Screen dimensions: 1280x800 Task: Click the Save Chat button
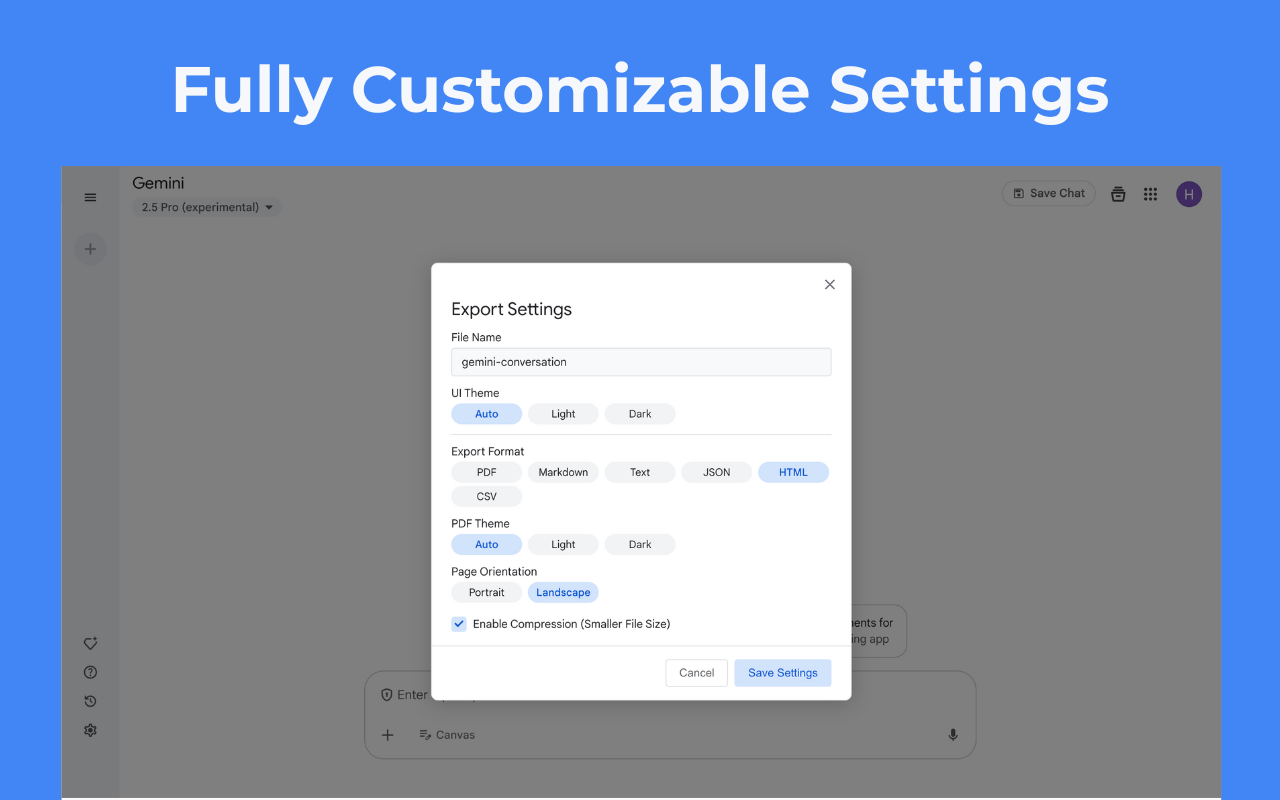(1048, 193)
